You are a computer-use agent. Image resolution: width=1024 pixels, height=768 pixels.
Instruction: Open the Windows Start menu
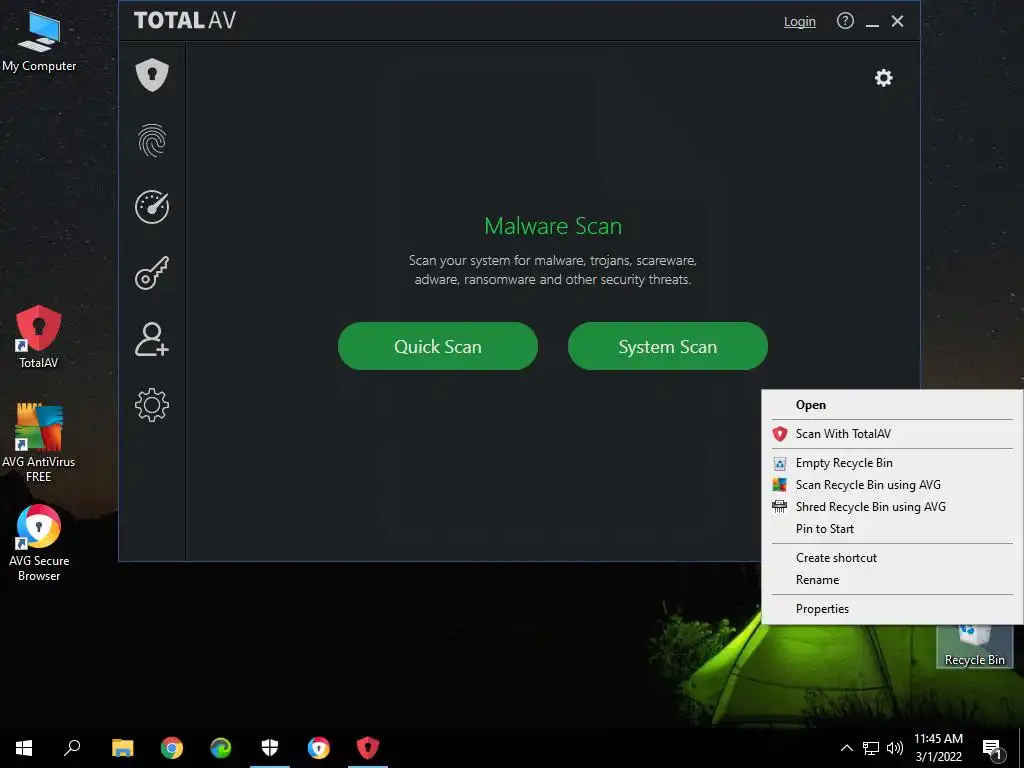tap(24, 748)
